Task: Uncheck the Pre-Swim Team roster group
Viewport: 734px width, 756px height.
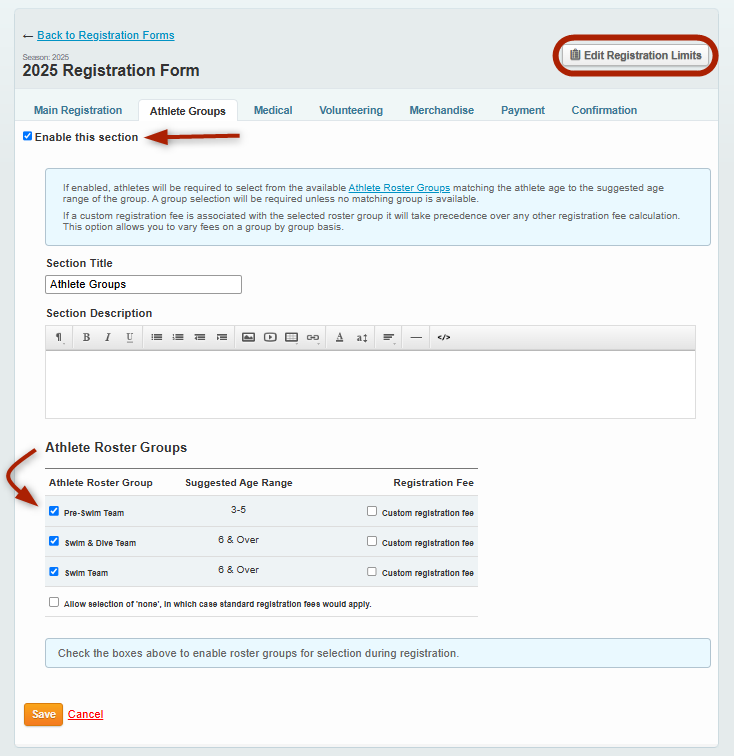Action: pos(54,511)
